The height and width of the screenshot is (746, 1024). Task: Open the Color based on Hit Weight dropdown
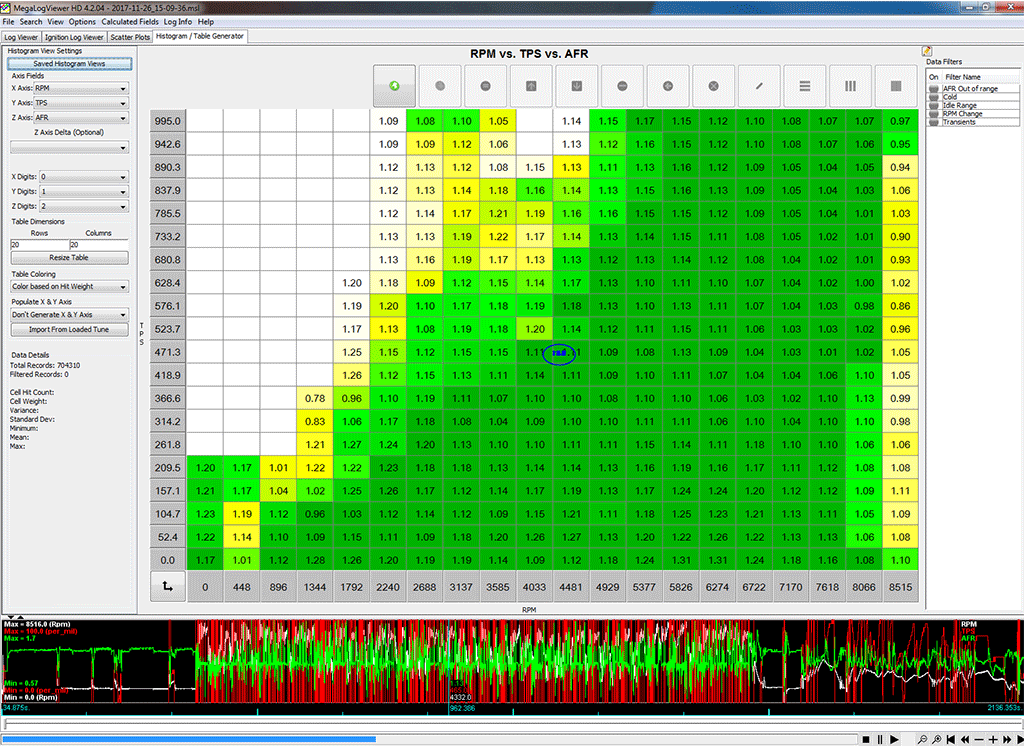click(x=69, y=287)
